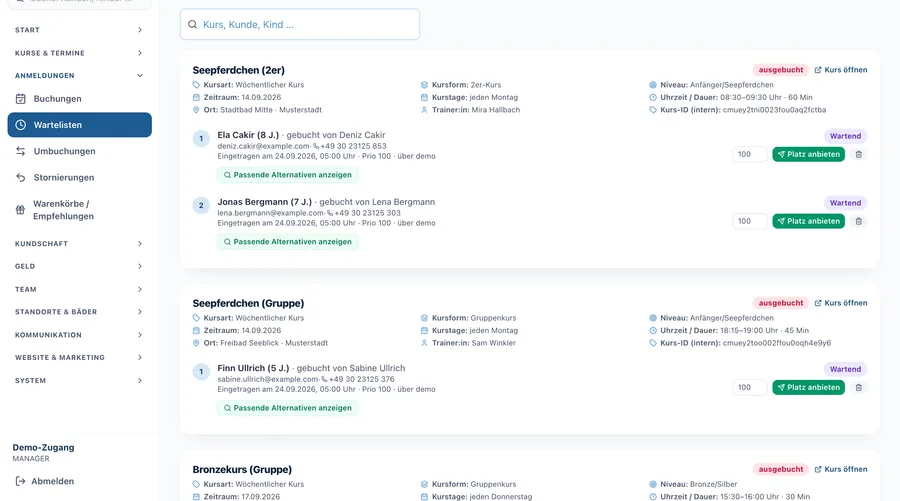The height and width of the screenshot is (501, 900).
Task: Click the Niveau icon in Seepferdchen (Gruppe)
Action: [x=653, y=318]
